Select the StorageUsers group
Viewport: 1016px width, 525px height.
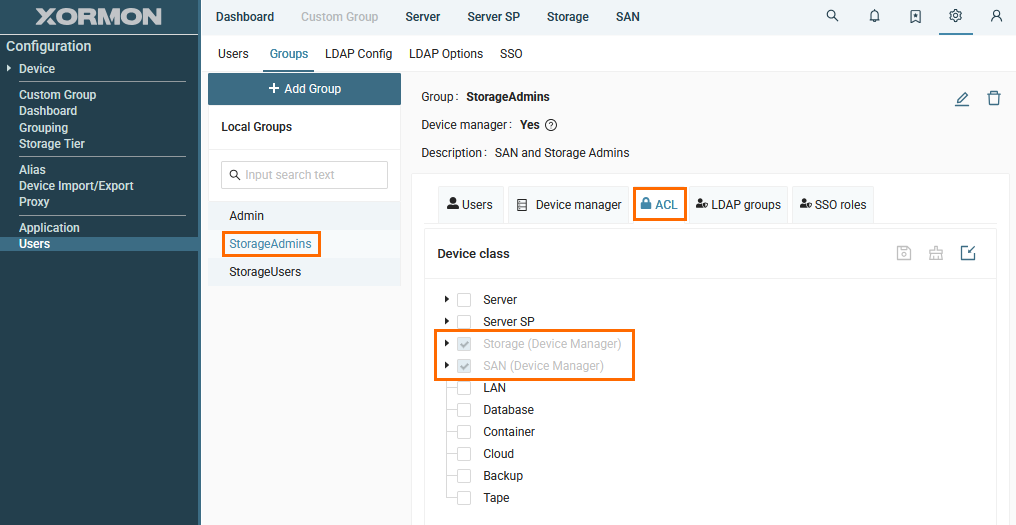tap(265, 272)
